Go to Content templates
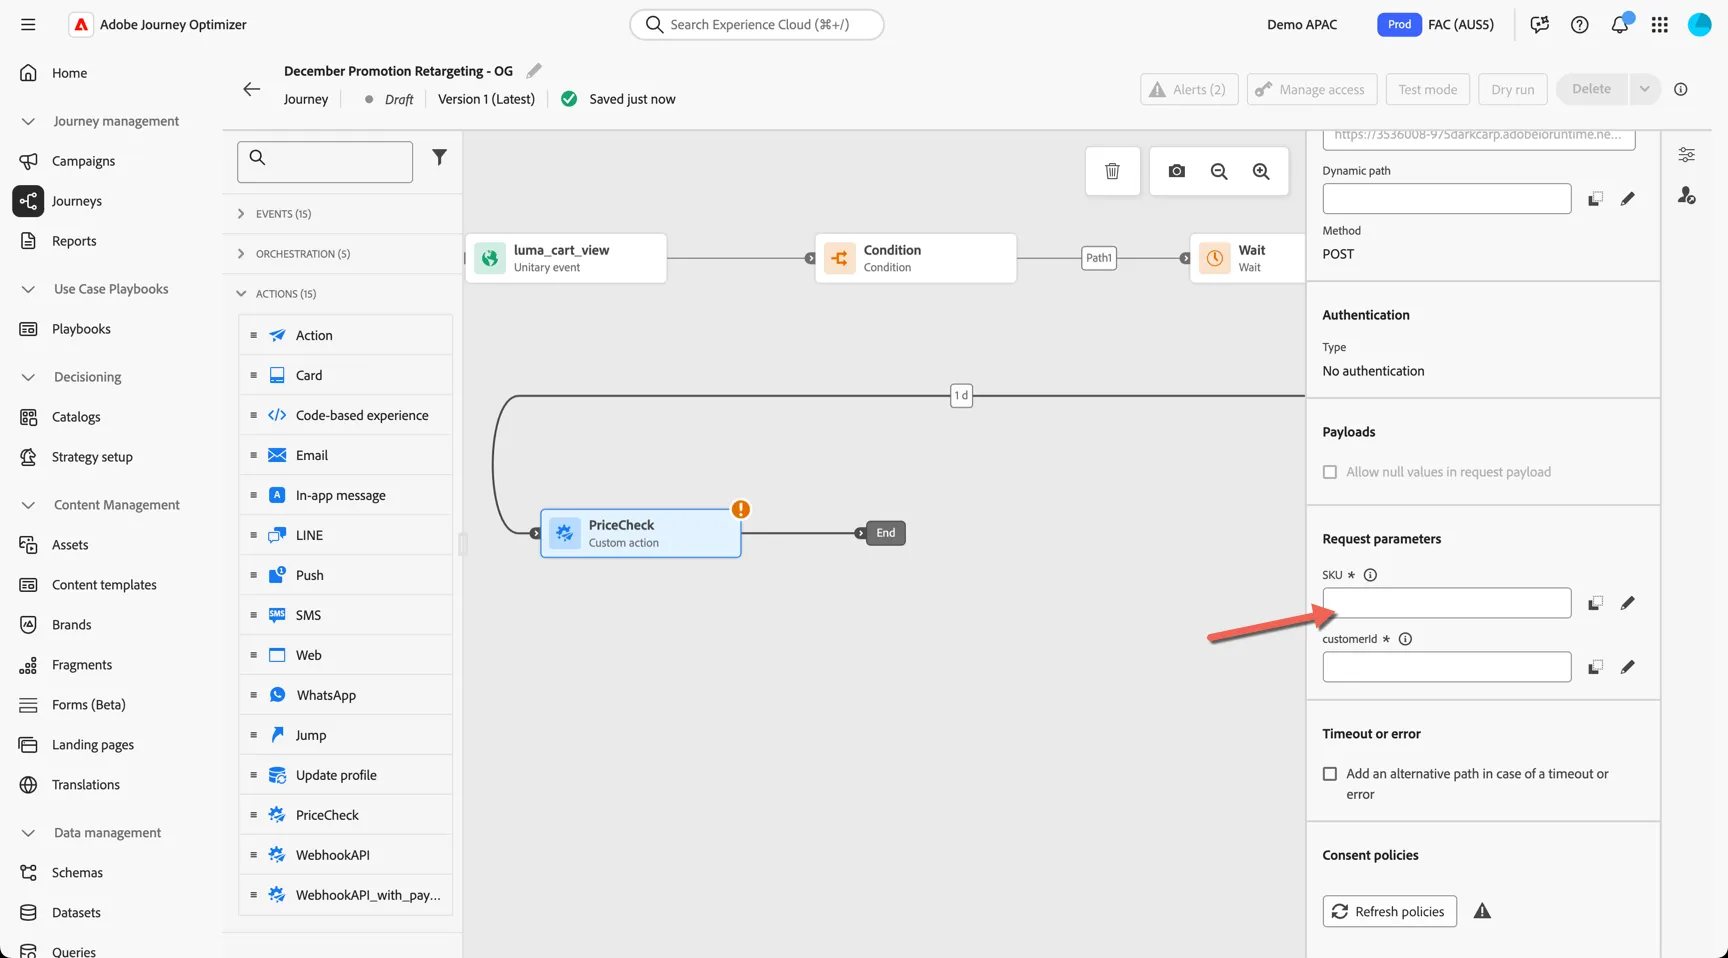 click(104, 585)
